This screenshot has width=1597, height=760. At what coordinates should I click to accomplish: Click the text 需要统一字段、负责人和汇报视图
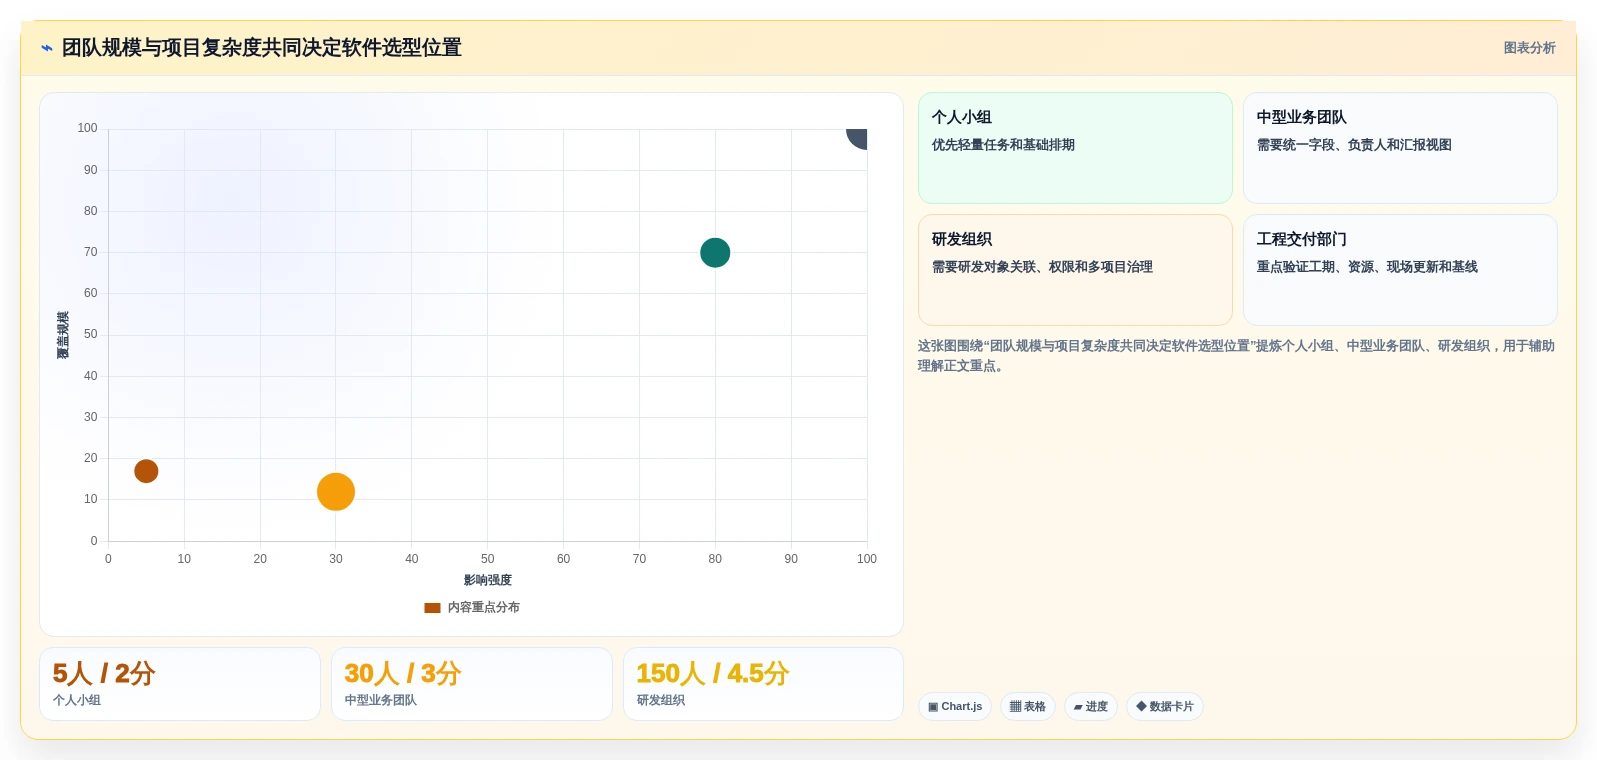(x=1354, y=145)
